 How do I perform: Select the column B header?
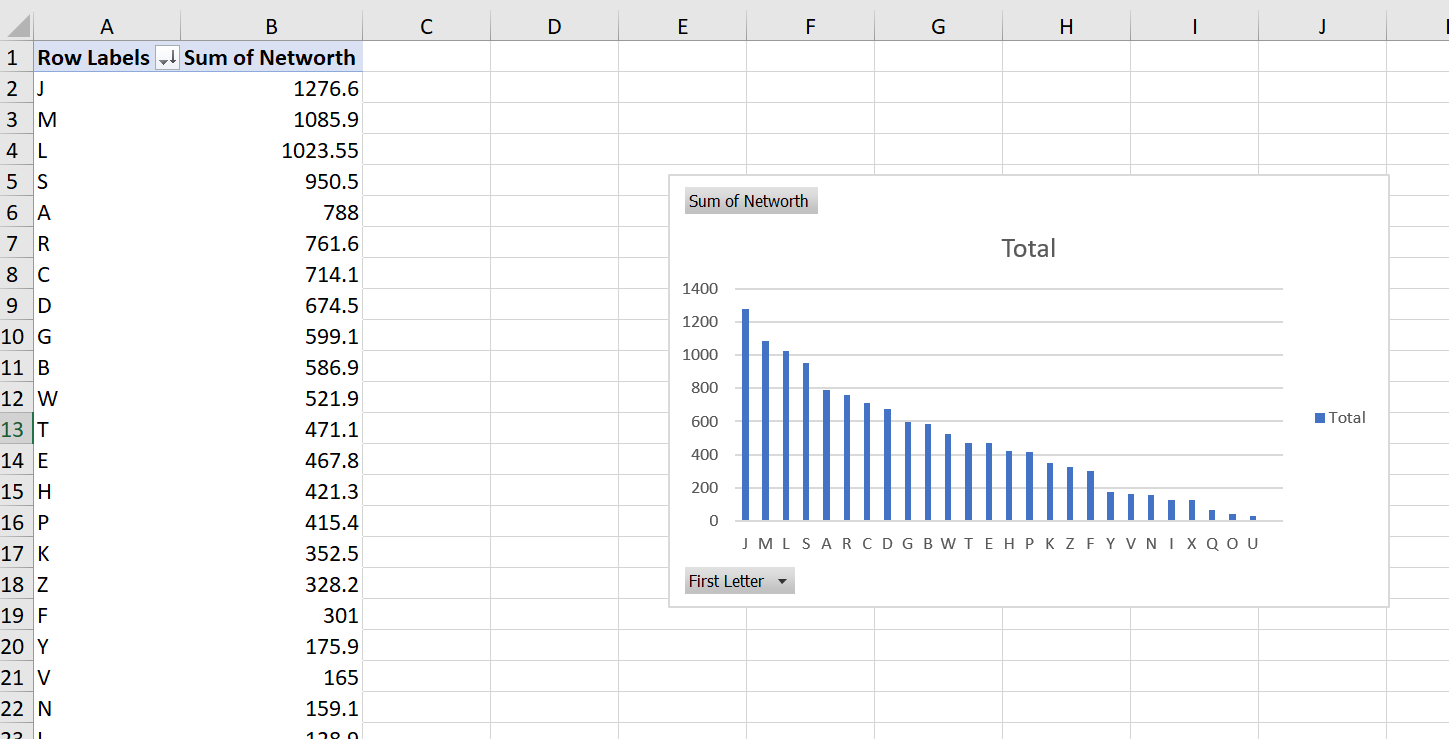271,27
